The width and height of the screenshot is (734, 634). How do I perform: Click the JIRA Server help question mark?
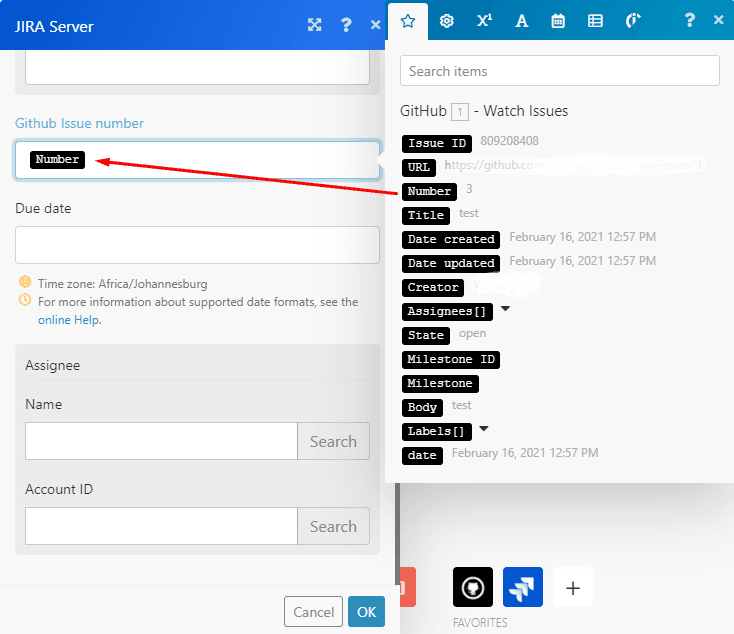(346, 25)
